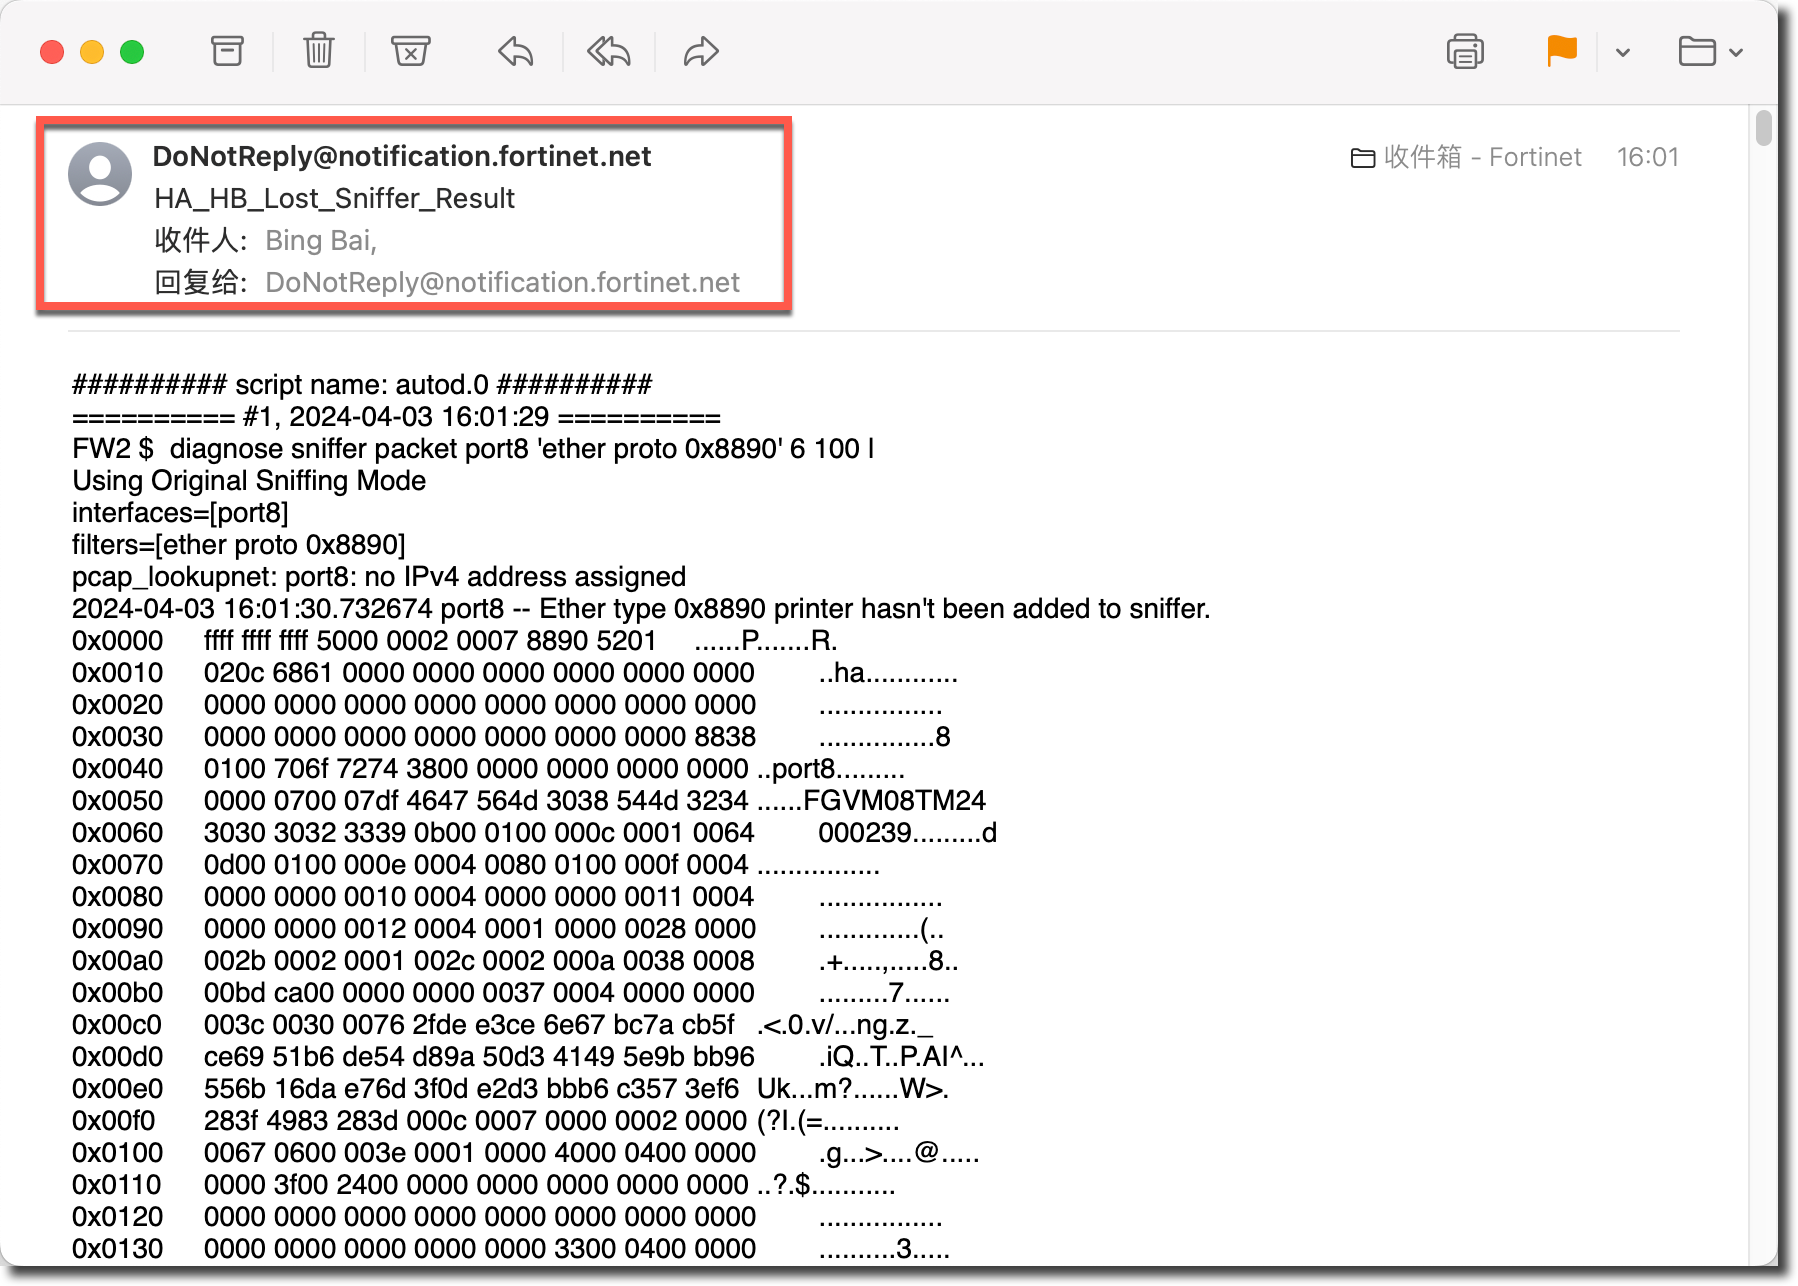The image size is (1798, 1286).
Task: Mark message as junk mail
Action: (x=410, y=51)
